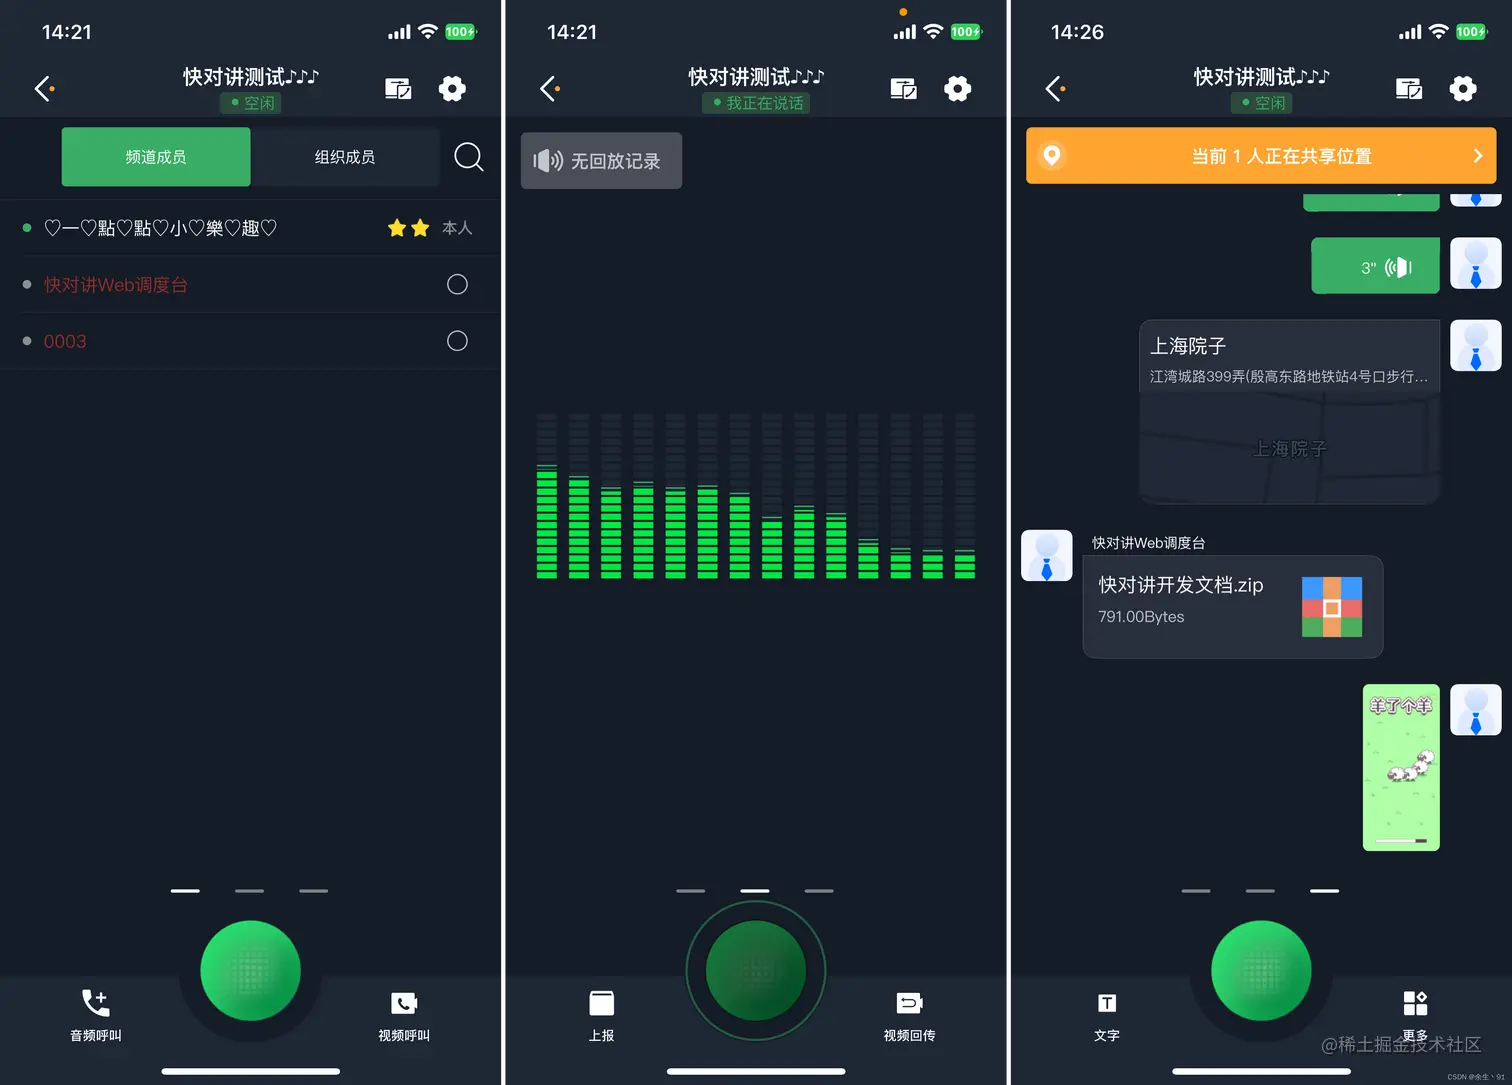
Task: Switch to the 组织成员 tab
Action: click(345, 157)
